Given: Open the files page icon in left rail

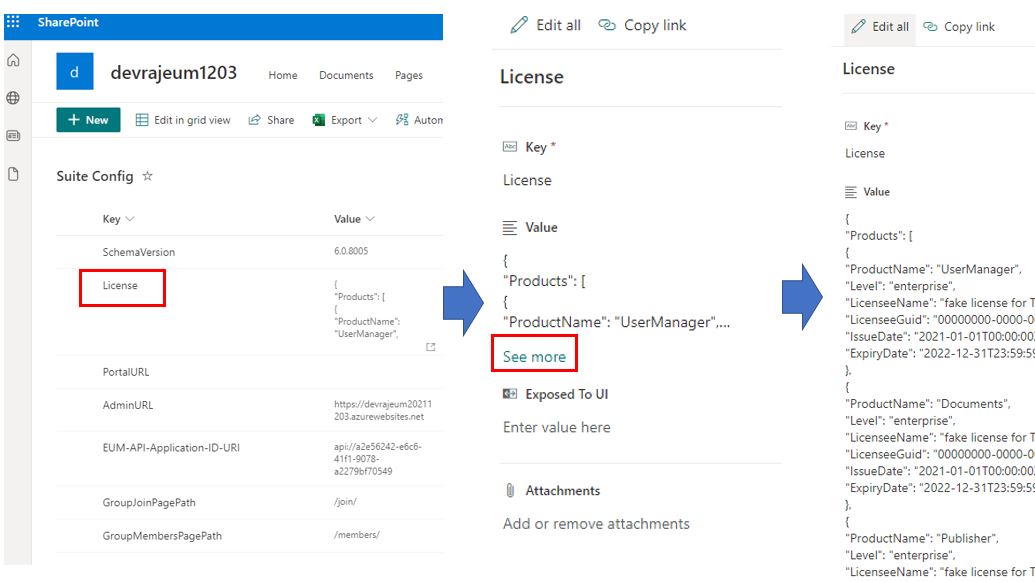Looking at the screenshot, I should click(13, 174).
